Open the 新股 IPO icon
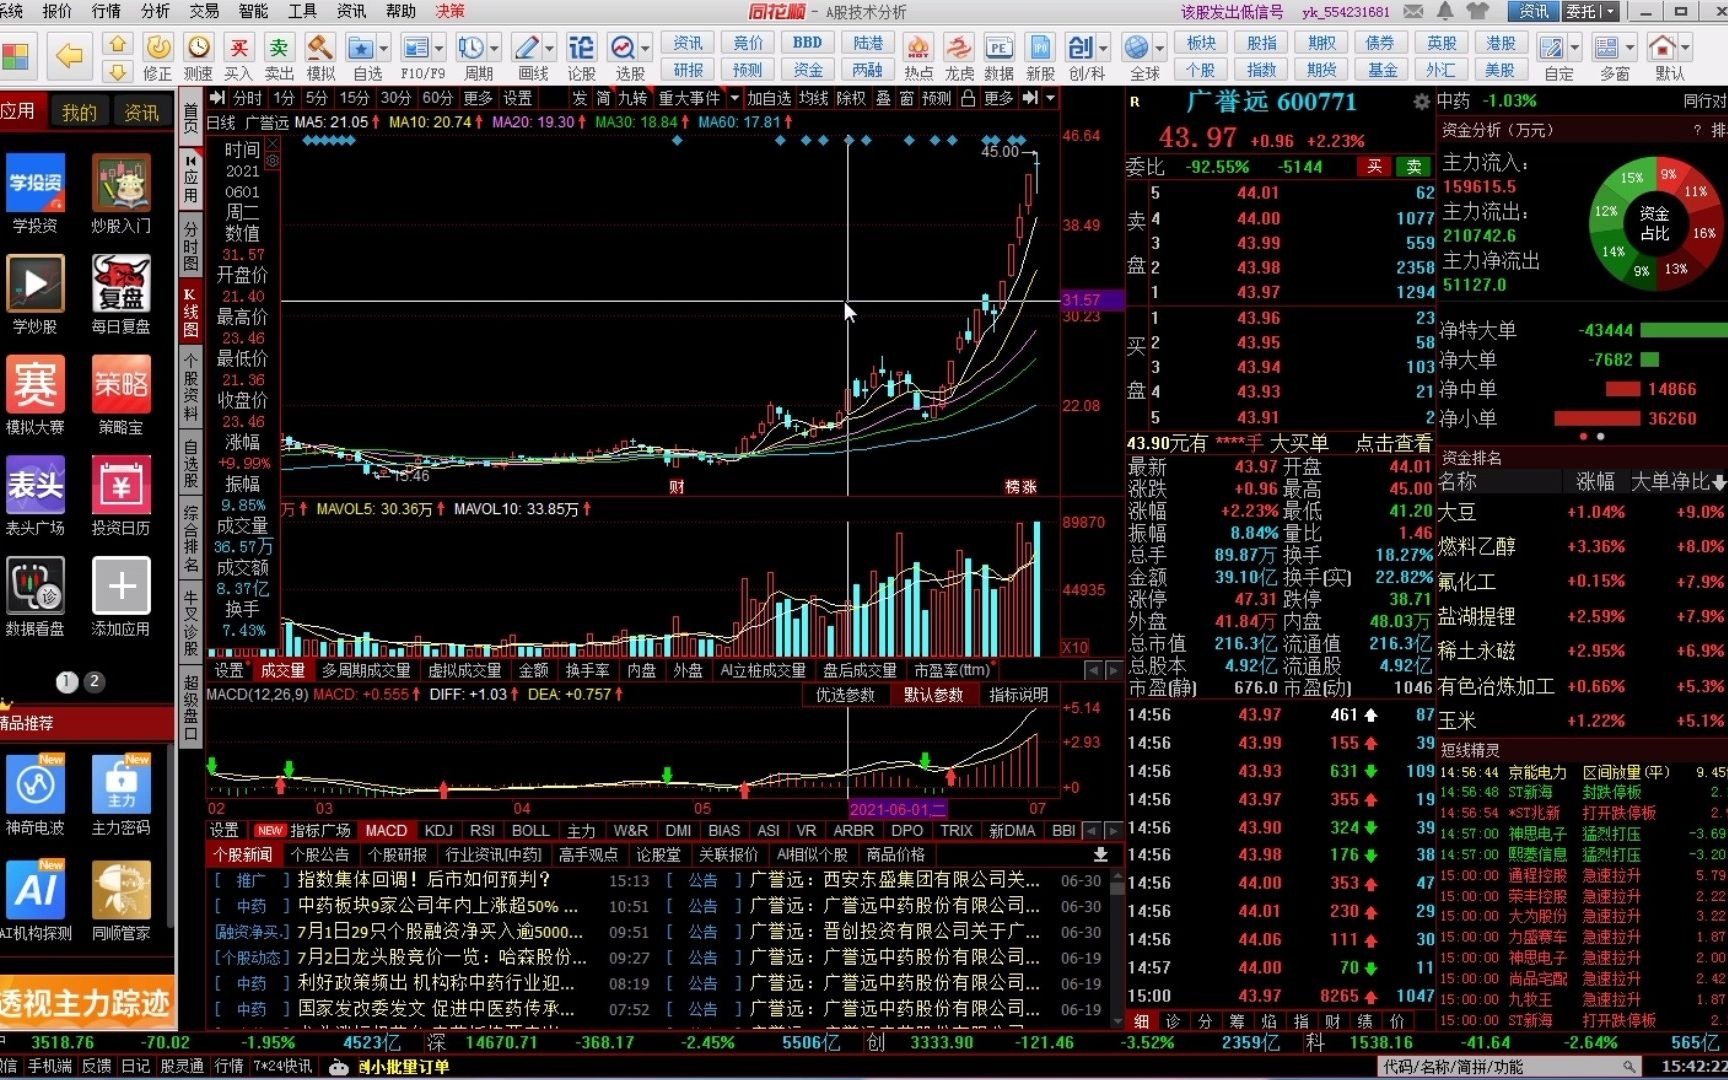The image size is (1728, 1080). pyautogui.click(x=1040, y=57)
